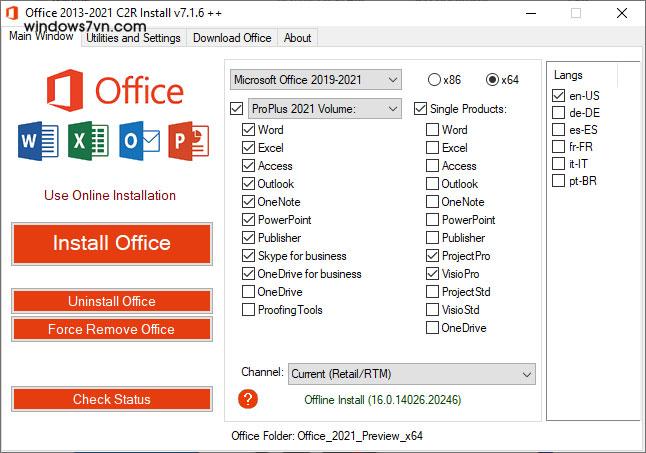The height and width of the screenshot is (453, 646).
Task: Switch to the Utilities and Settings tab
Action: click(x=133, y=38)
